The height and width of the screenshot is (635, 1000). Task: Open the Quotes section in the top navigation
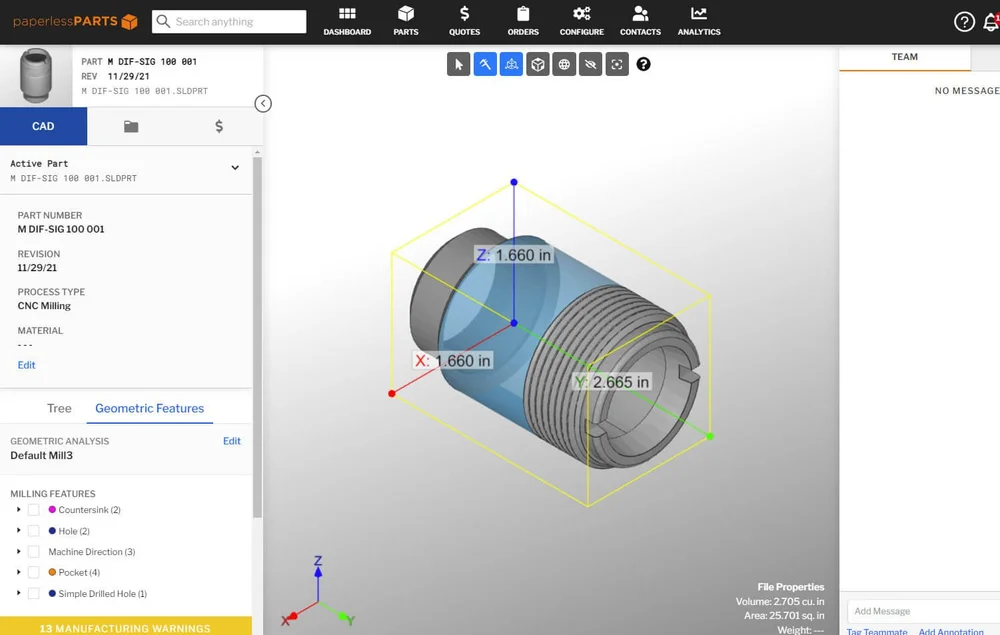464,21
